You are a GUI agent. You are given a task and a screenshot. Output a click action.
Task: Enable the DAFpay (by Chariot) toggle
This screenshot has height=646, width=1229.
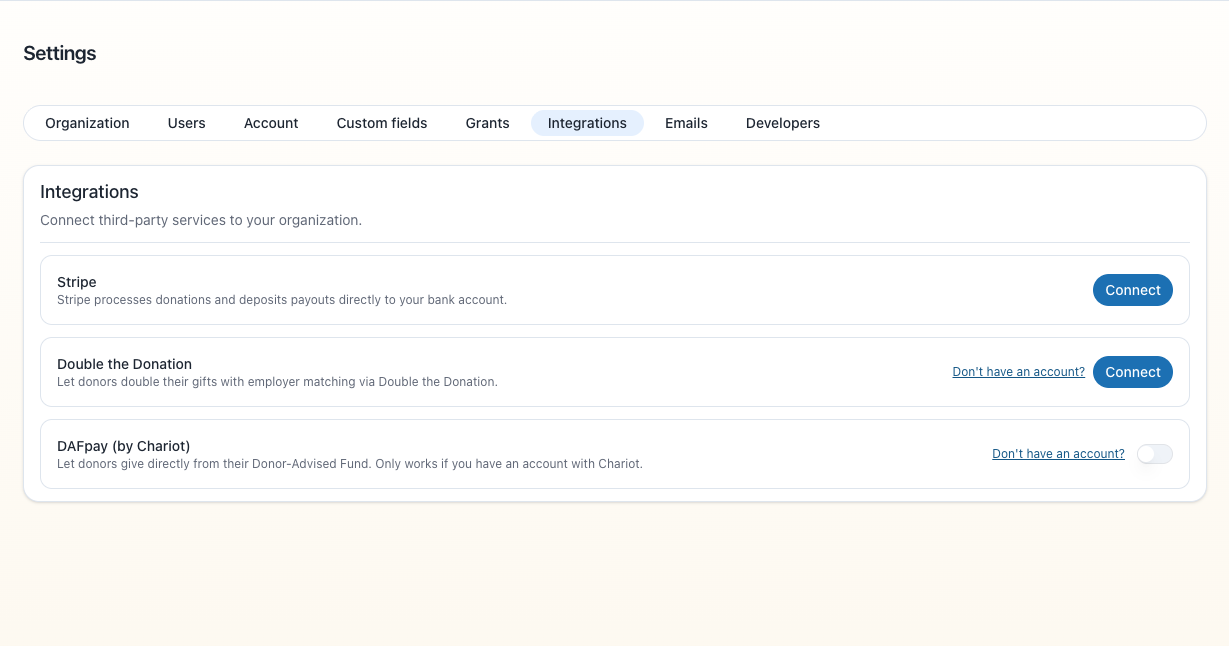(x=1154, y=454)
